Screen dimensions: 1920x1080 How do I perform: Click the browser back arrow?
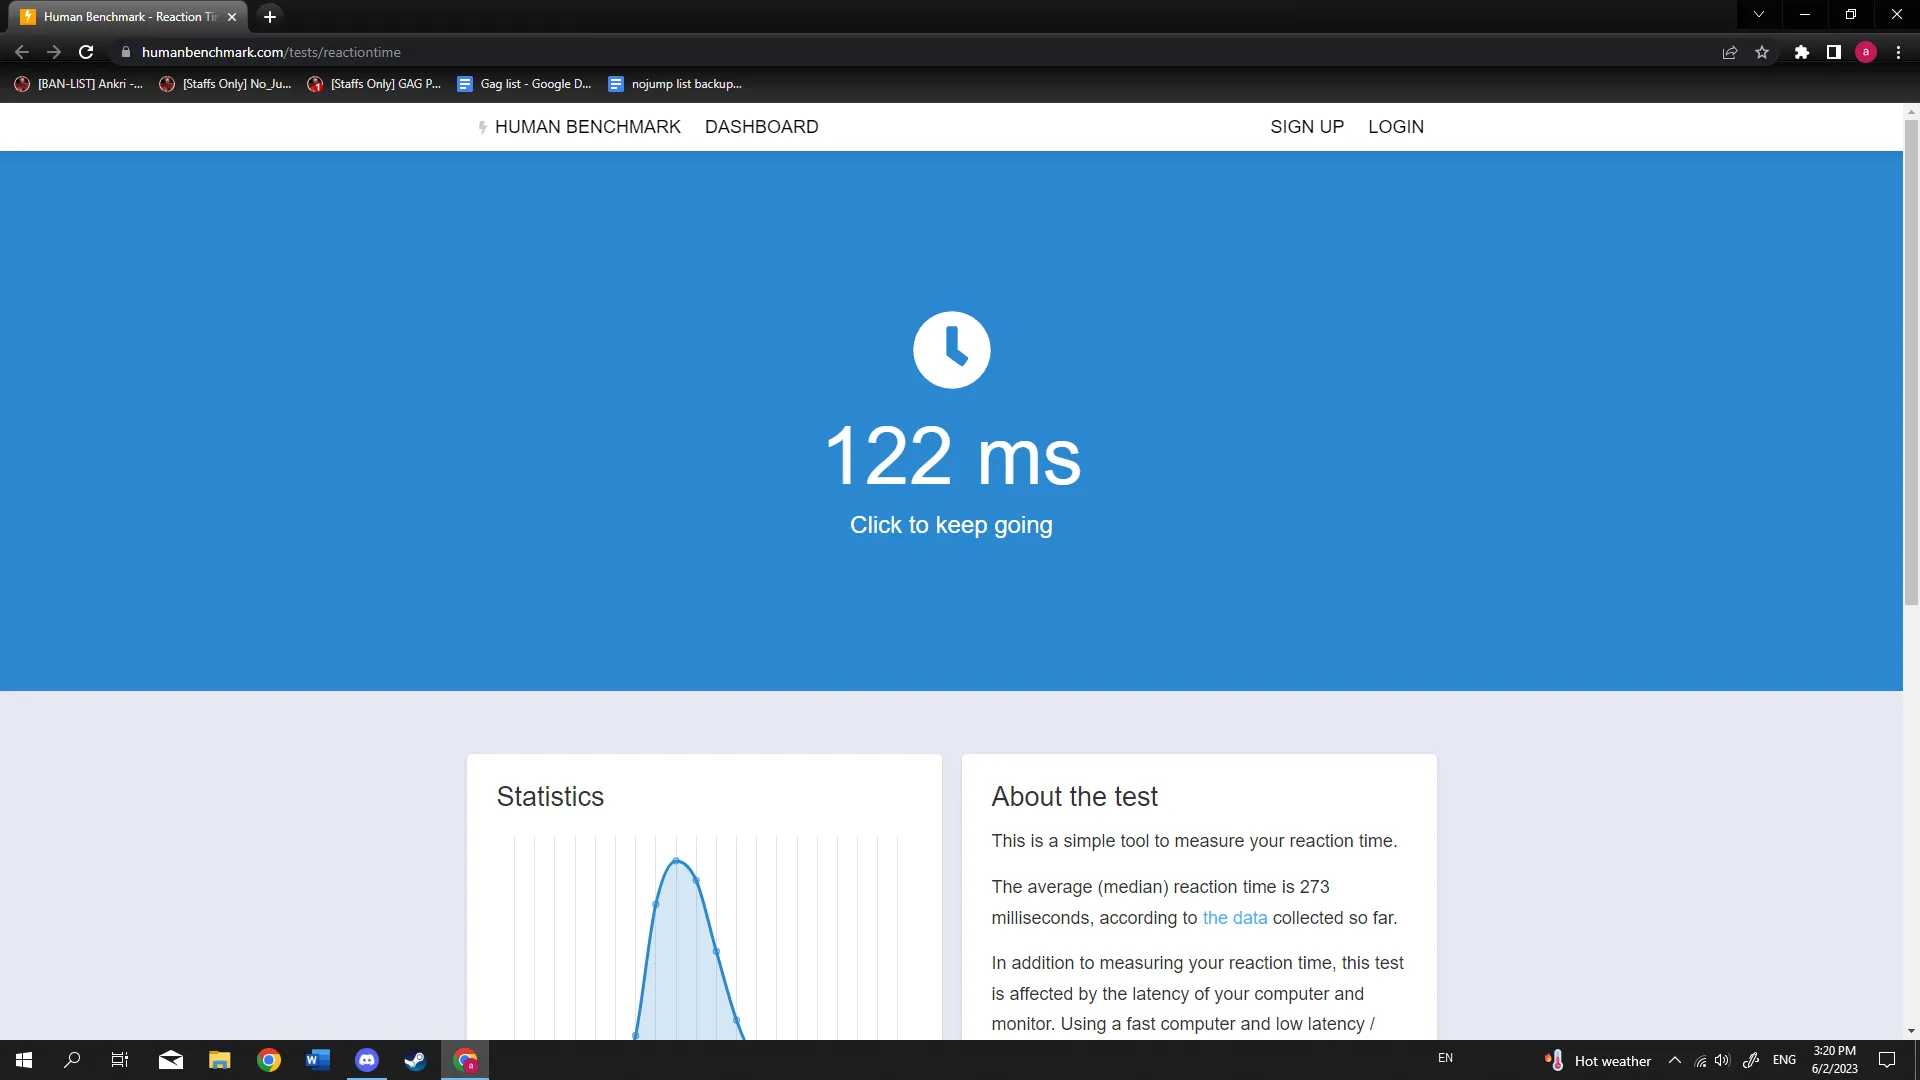coord(22,52)
